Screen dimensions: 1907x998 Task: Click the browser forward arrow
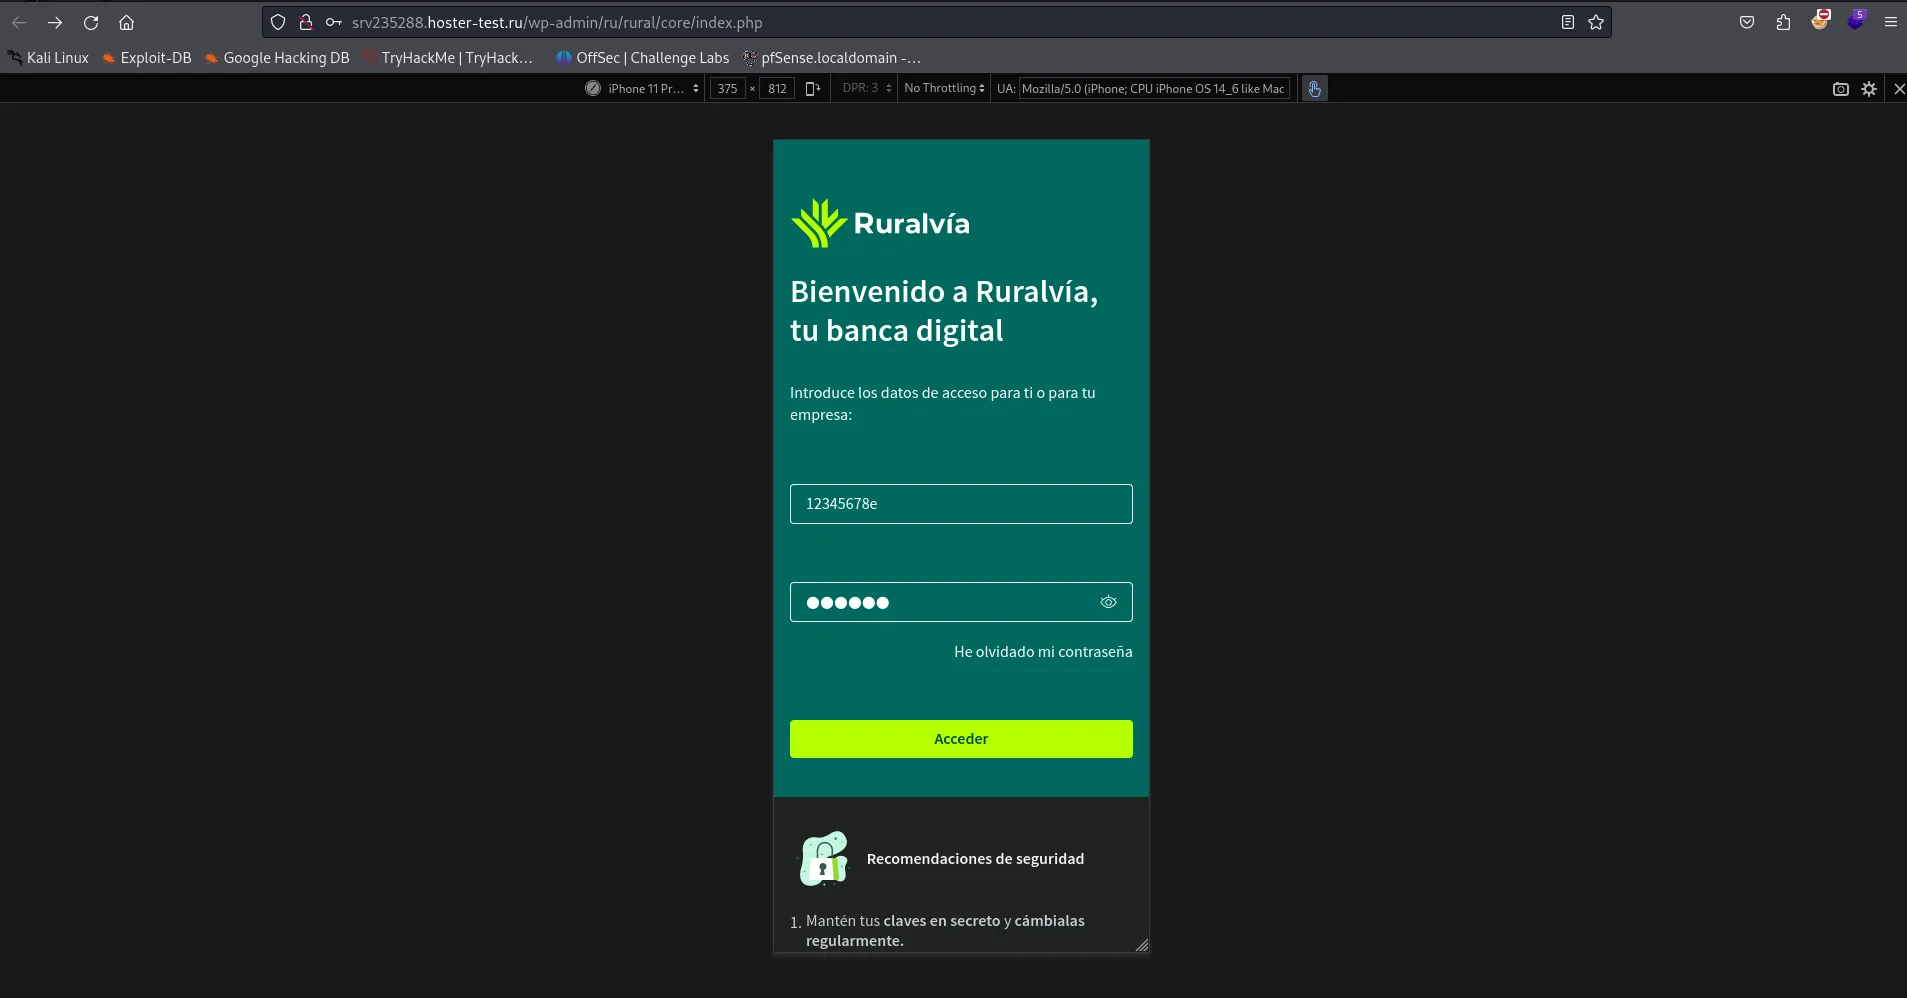point(55,22)
